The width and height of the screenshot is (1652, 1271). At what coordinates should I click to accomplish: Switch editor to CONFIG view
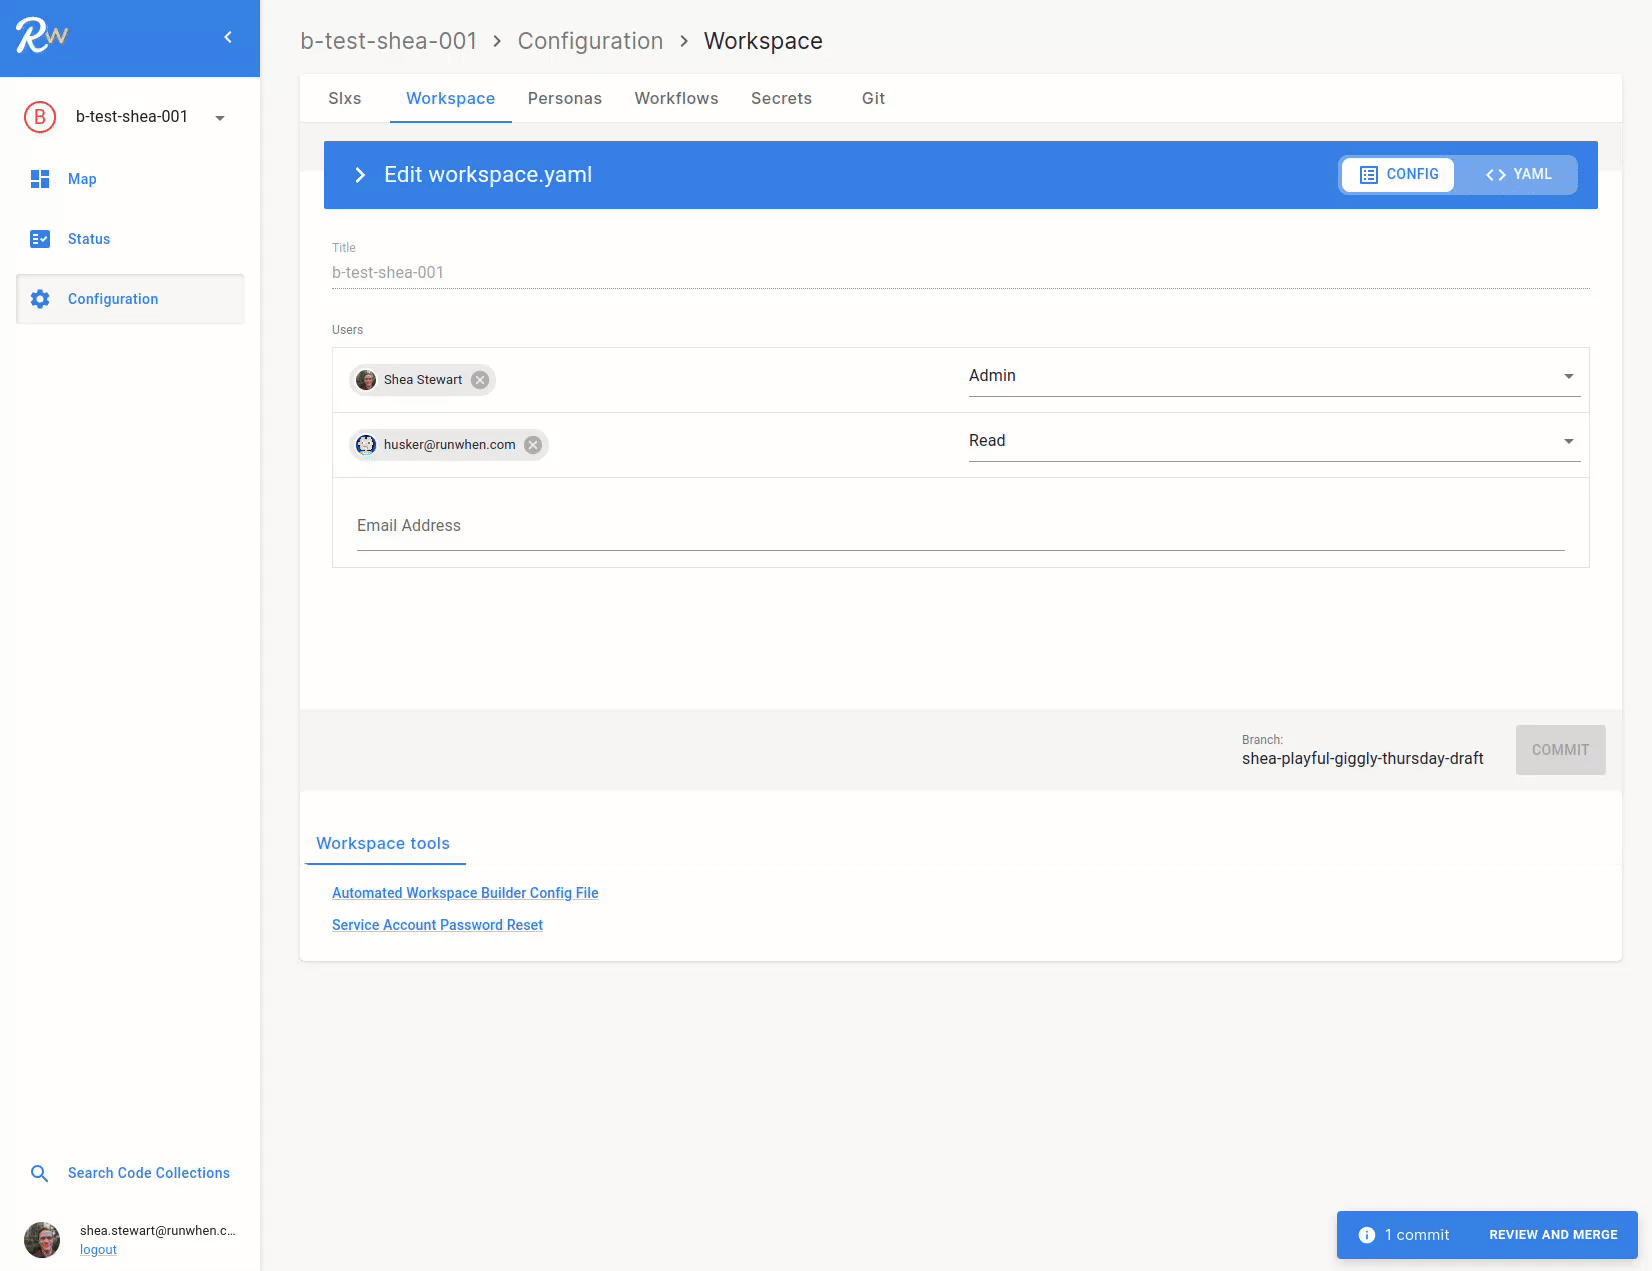(x=1398, y=174)
